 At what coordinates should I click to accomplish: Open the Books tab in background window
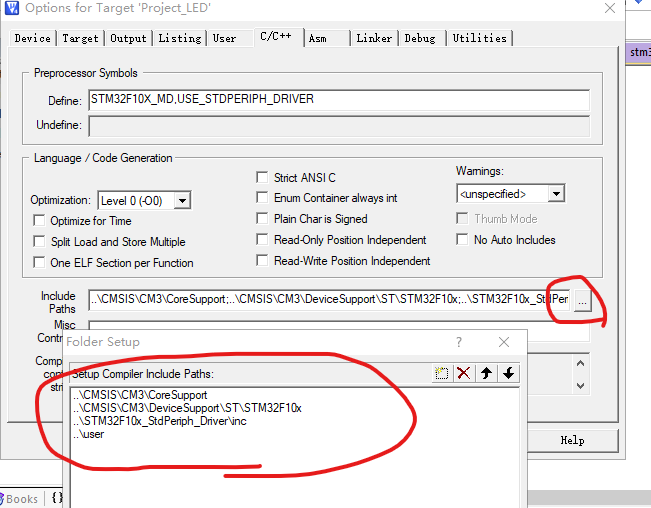point(19,498)
